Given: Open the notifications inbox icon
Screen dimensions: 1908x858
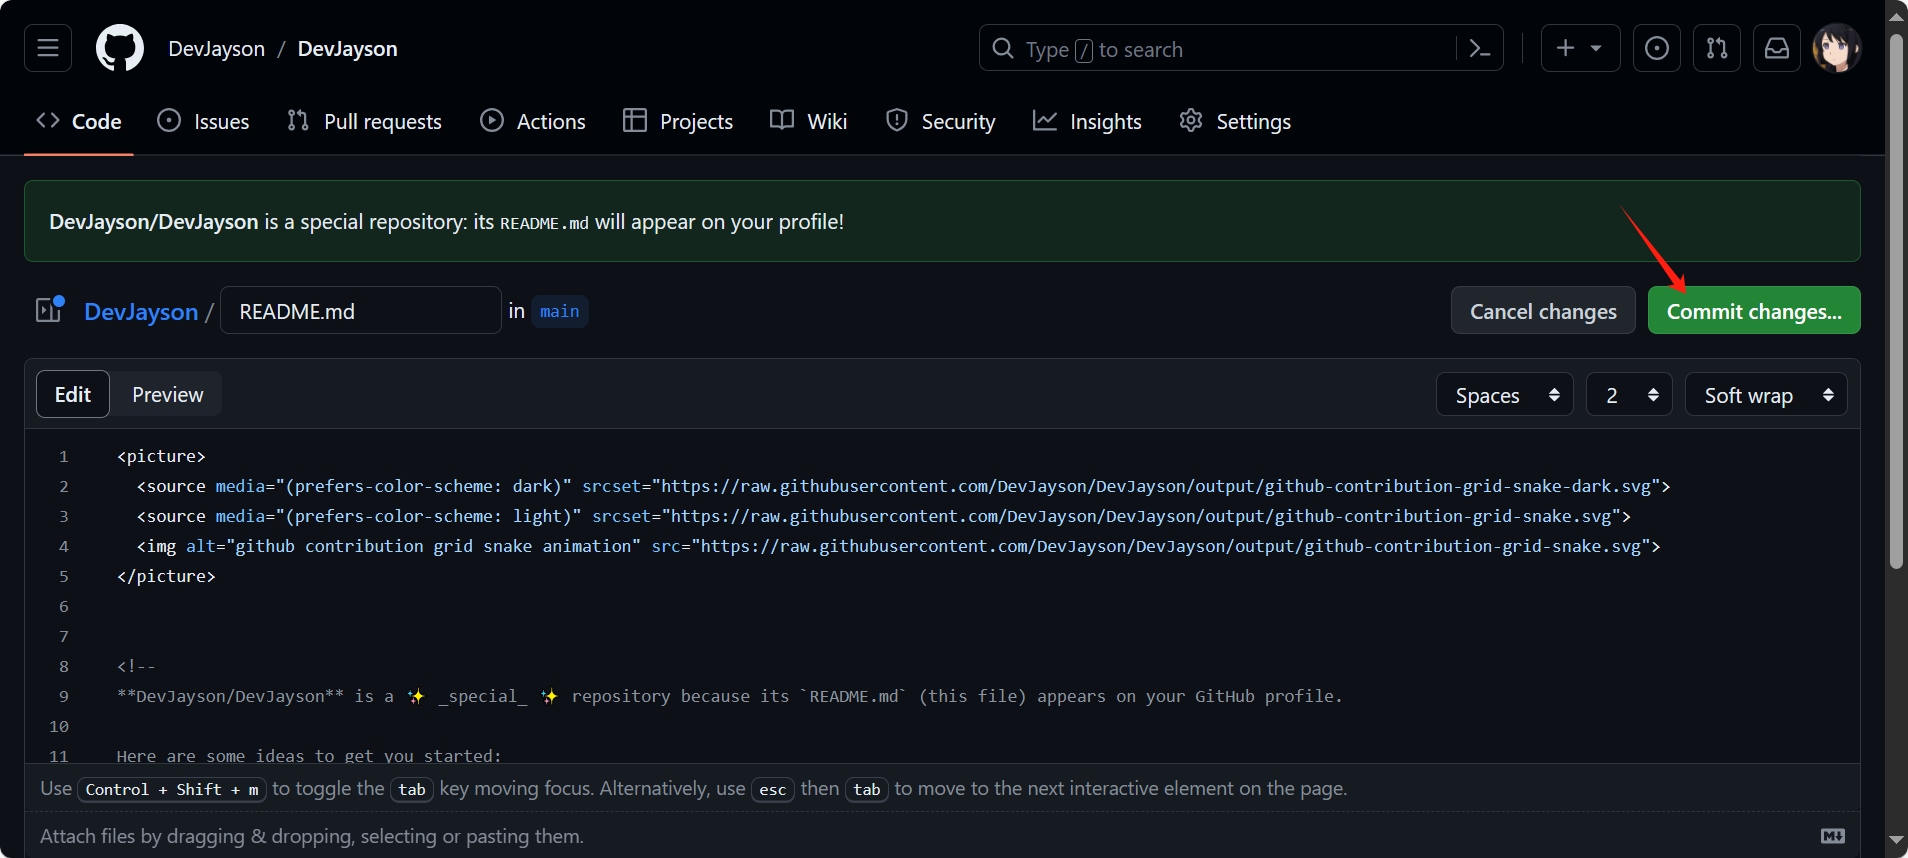Looking at the screenshot, I should tap(1777, 48).
